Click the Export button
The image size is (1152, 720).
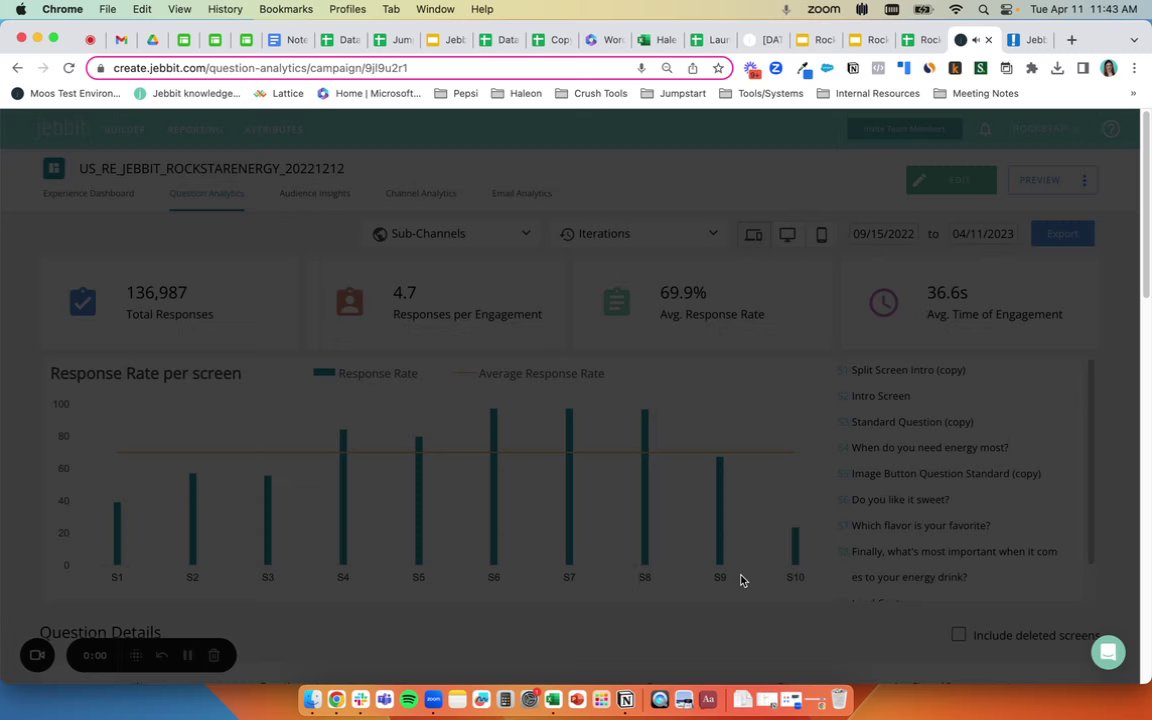tap(1062, 234)
